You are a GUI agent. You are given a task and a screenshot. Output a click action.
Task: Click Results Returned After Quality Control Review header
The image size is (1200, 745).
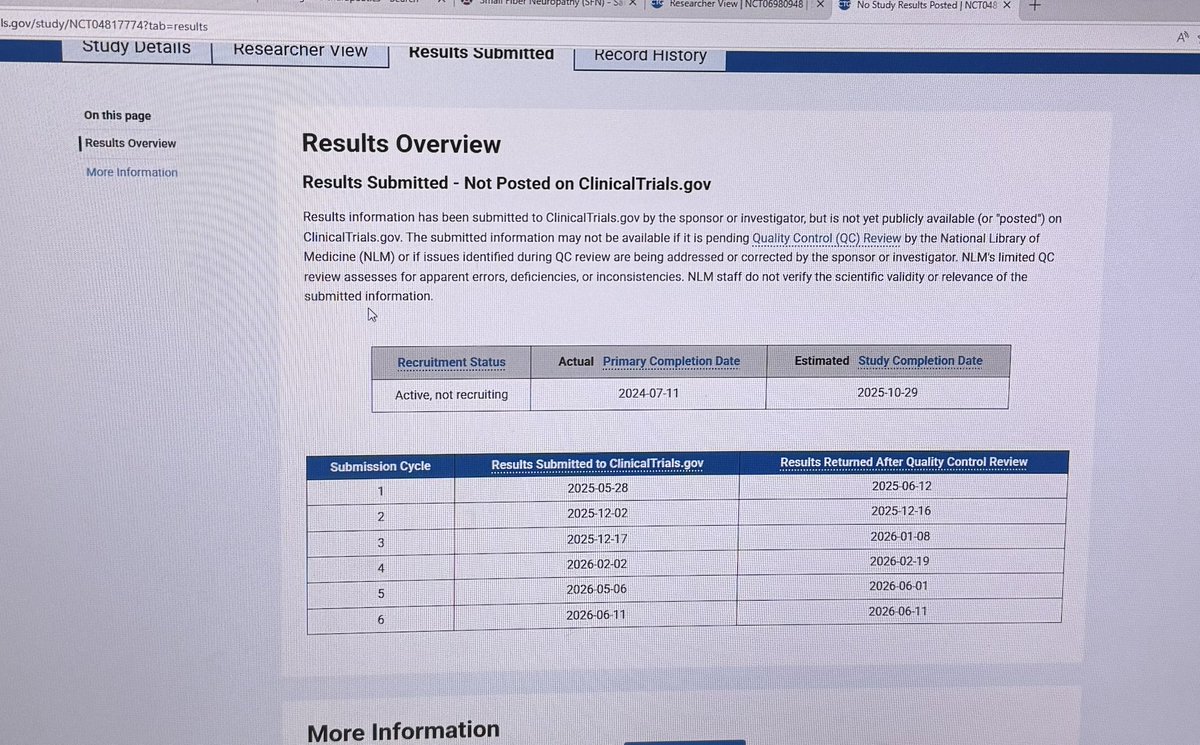pyautogui.click(x=904, y=462)
